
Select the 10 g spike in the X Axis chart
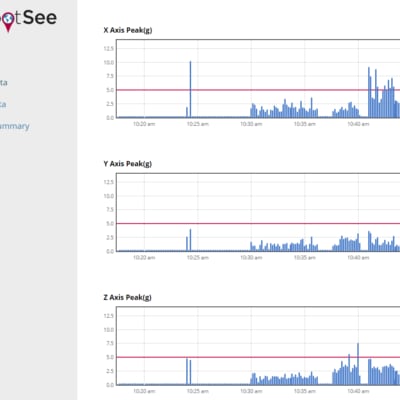tap(190, 89)
